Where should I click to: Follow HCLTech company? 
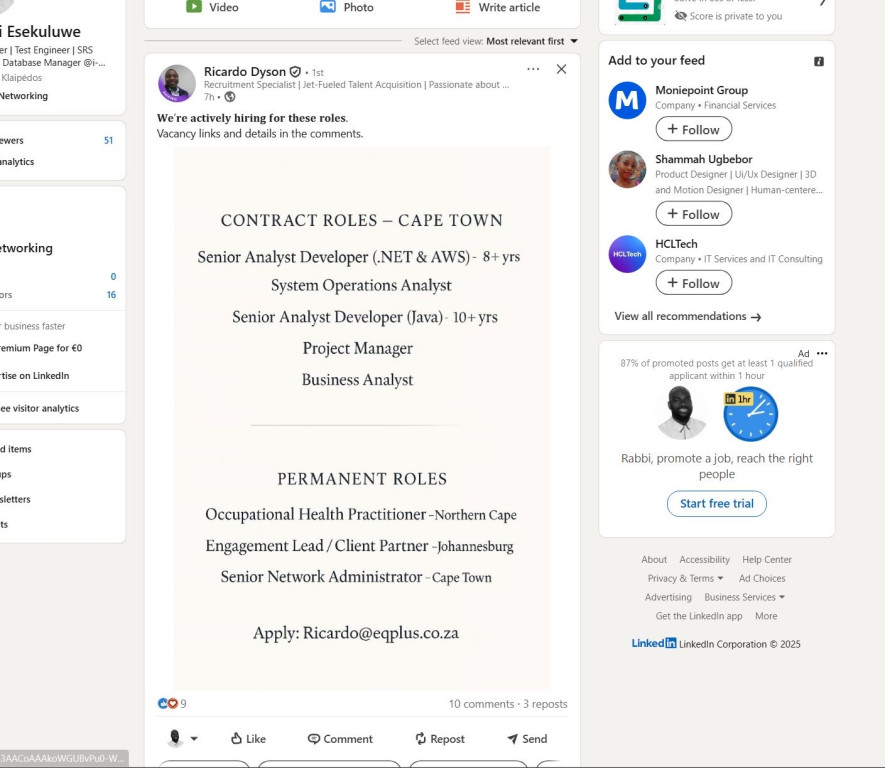693,283
